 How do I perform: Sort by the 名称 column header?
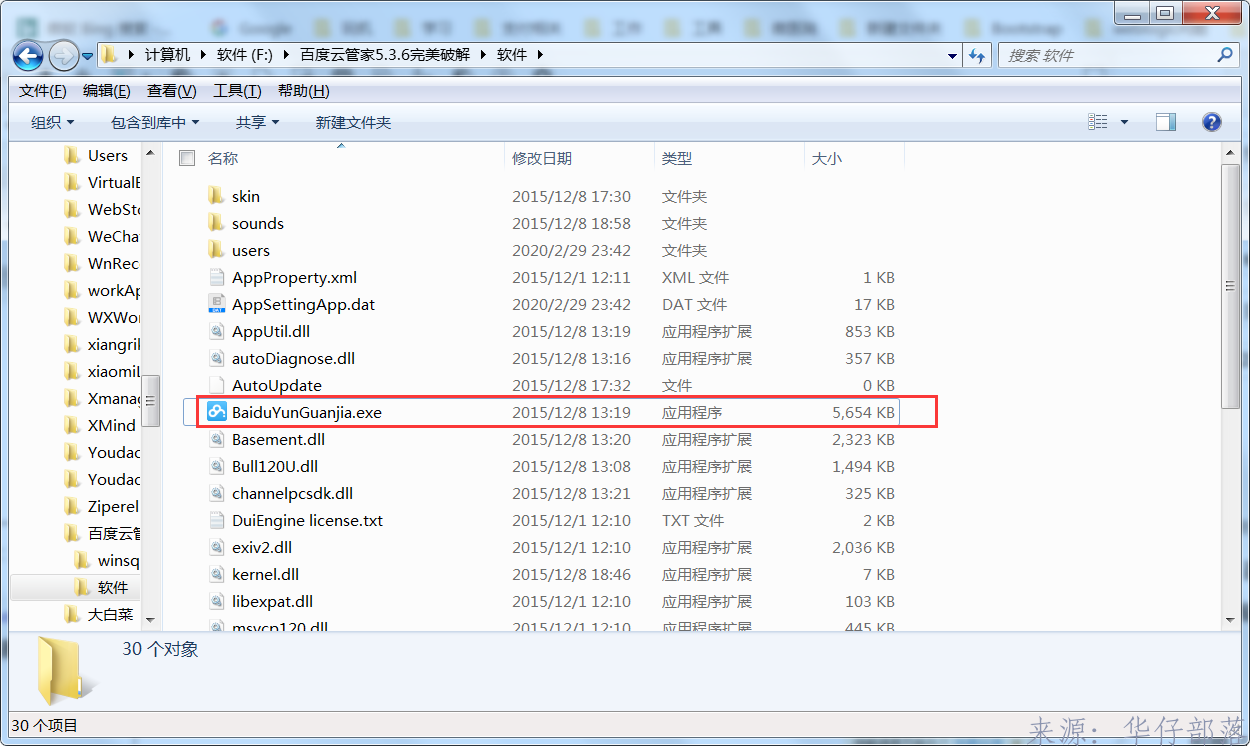(222, 158)
